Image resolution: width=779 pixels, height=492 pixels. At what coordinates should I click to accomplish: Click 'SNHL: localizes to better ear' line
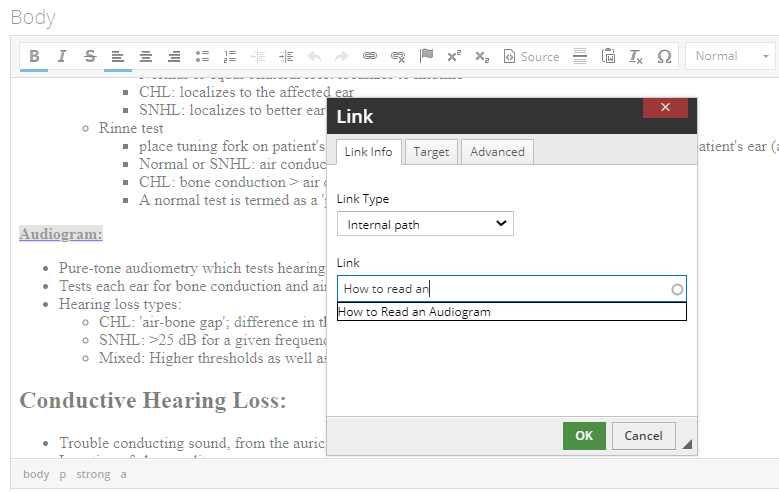[x=232, y=110]
